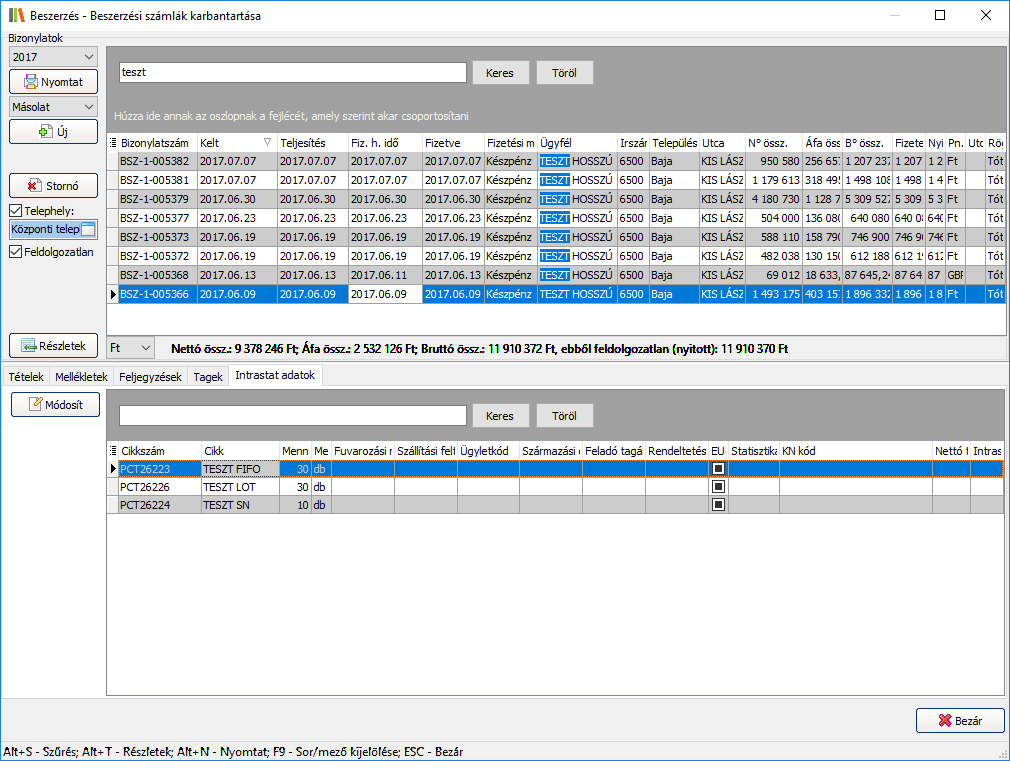Viewport: 1010px width, 761px height.
Task: Click the Részletek details icon
Action: point(30,345)
